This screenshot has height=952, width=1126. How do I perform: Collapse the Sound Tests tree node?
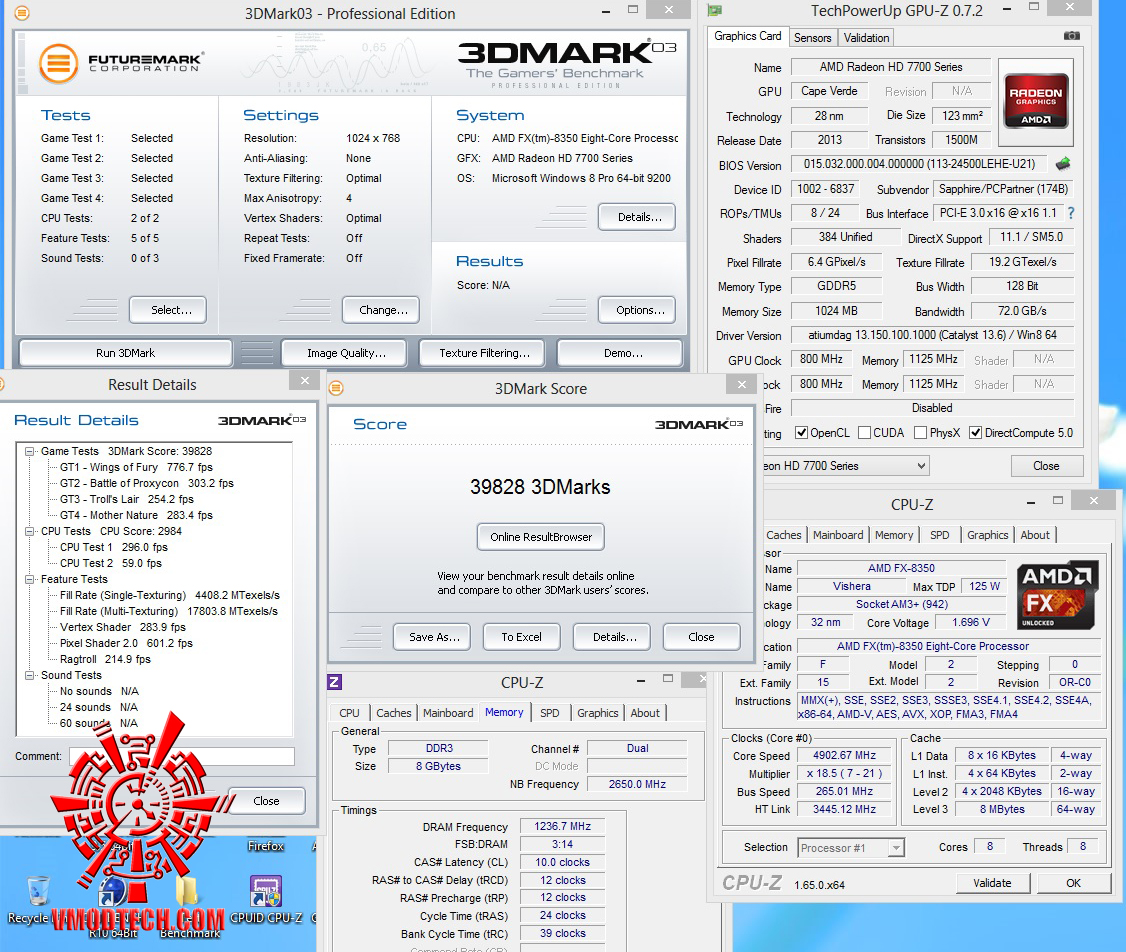pos(29,676)
